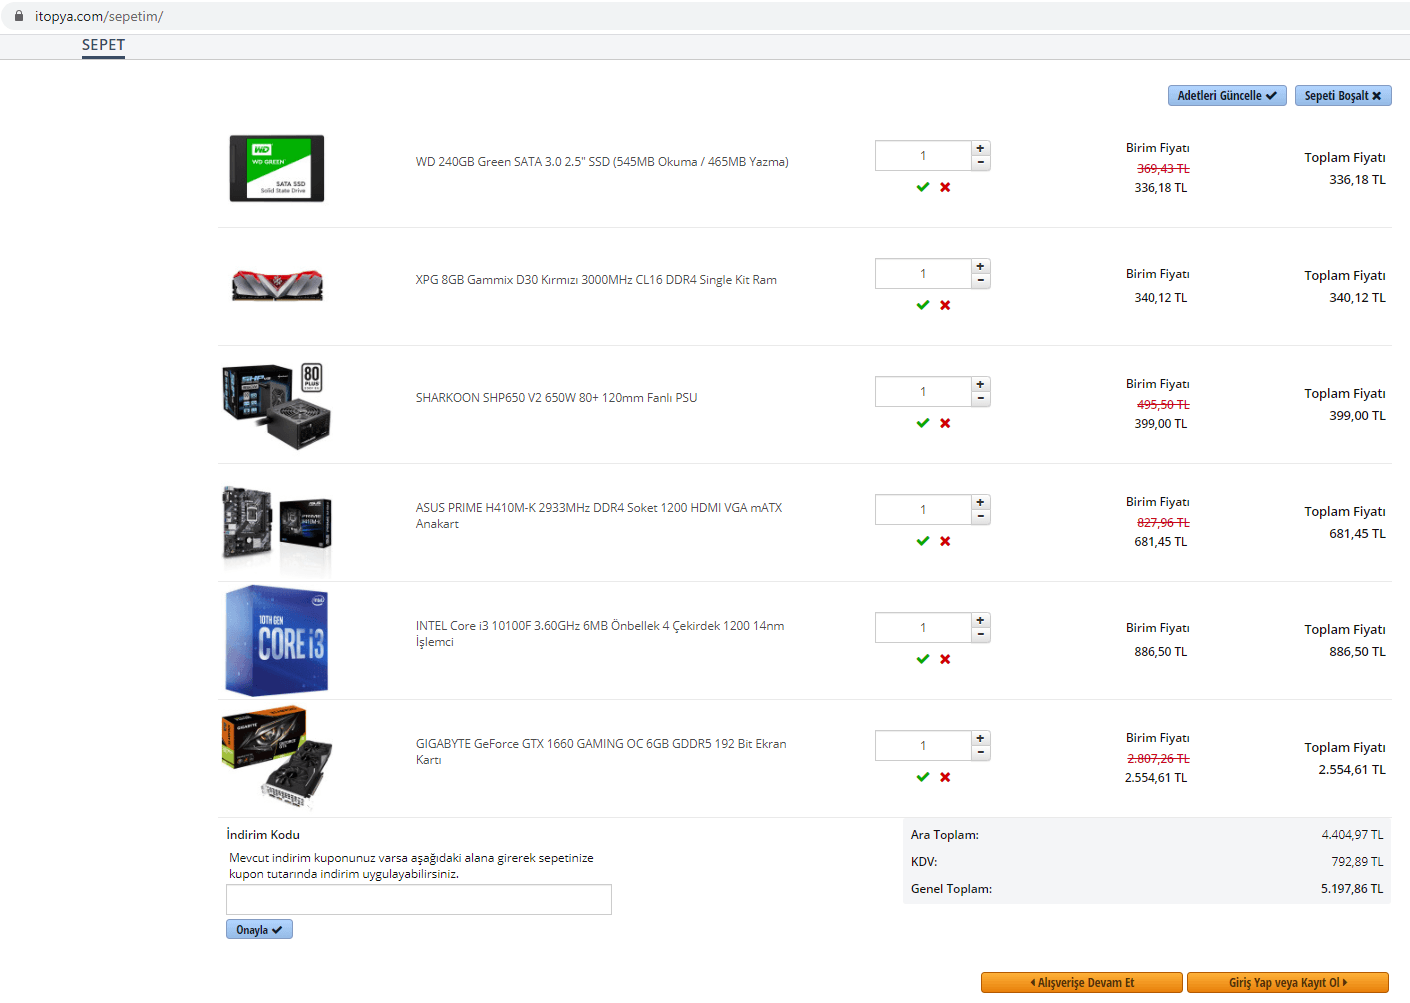Open XPG 8GB Gammix D30 RAM link

(596, 280)
